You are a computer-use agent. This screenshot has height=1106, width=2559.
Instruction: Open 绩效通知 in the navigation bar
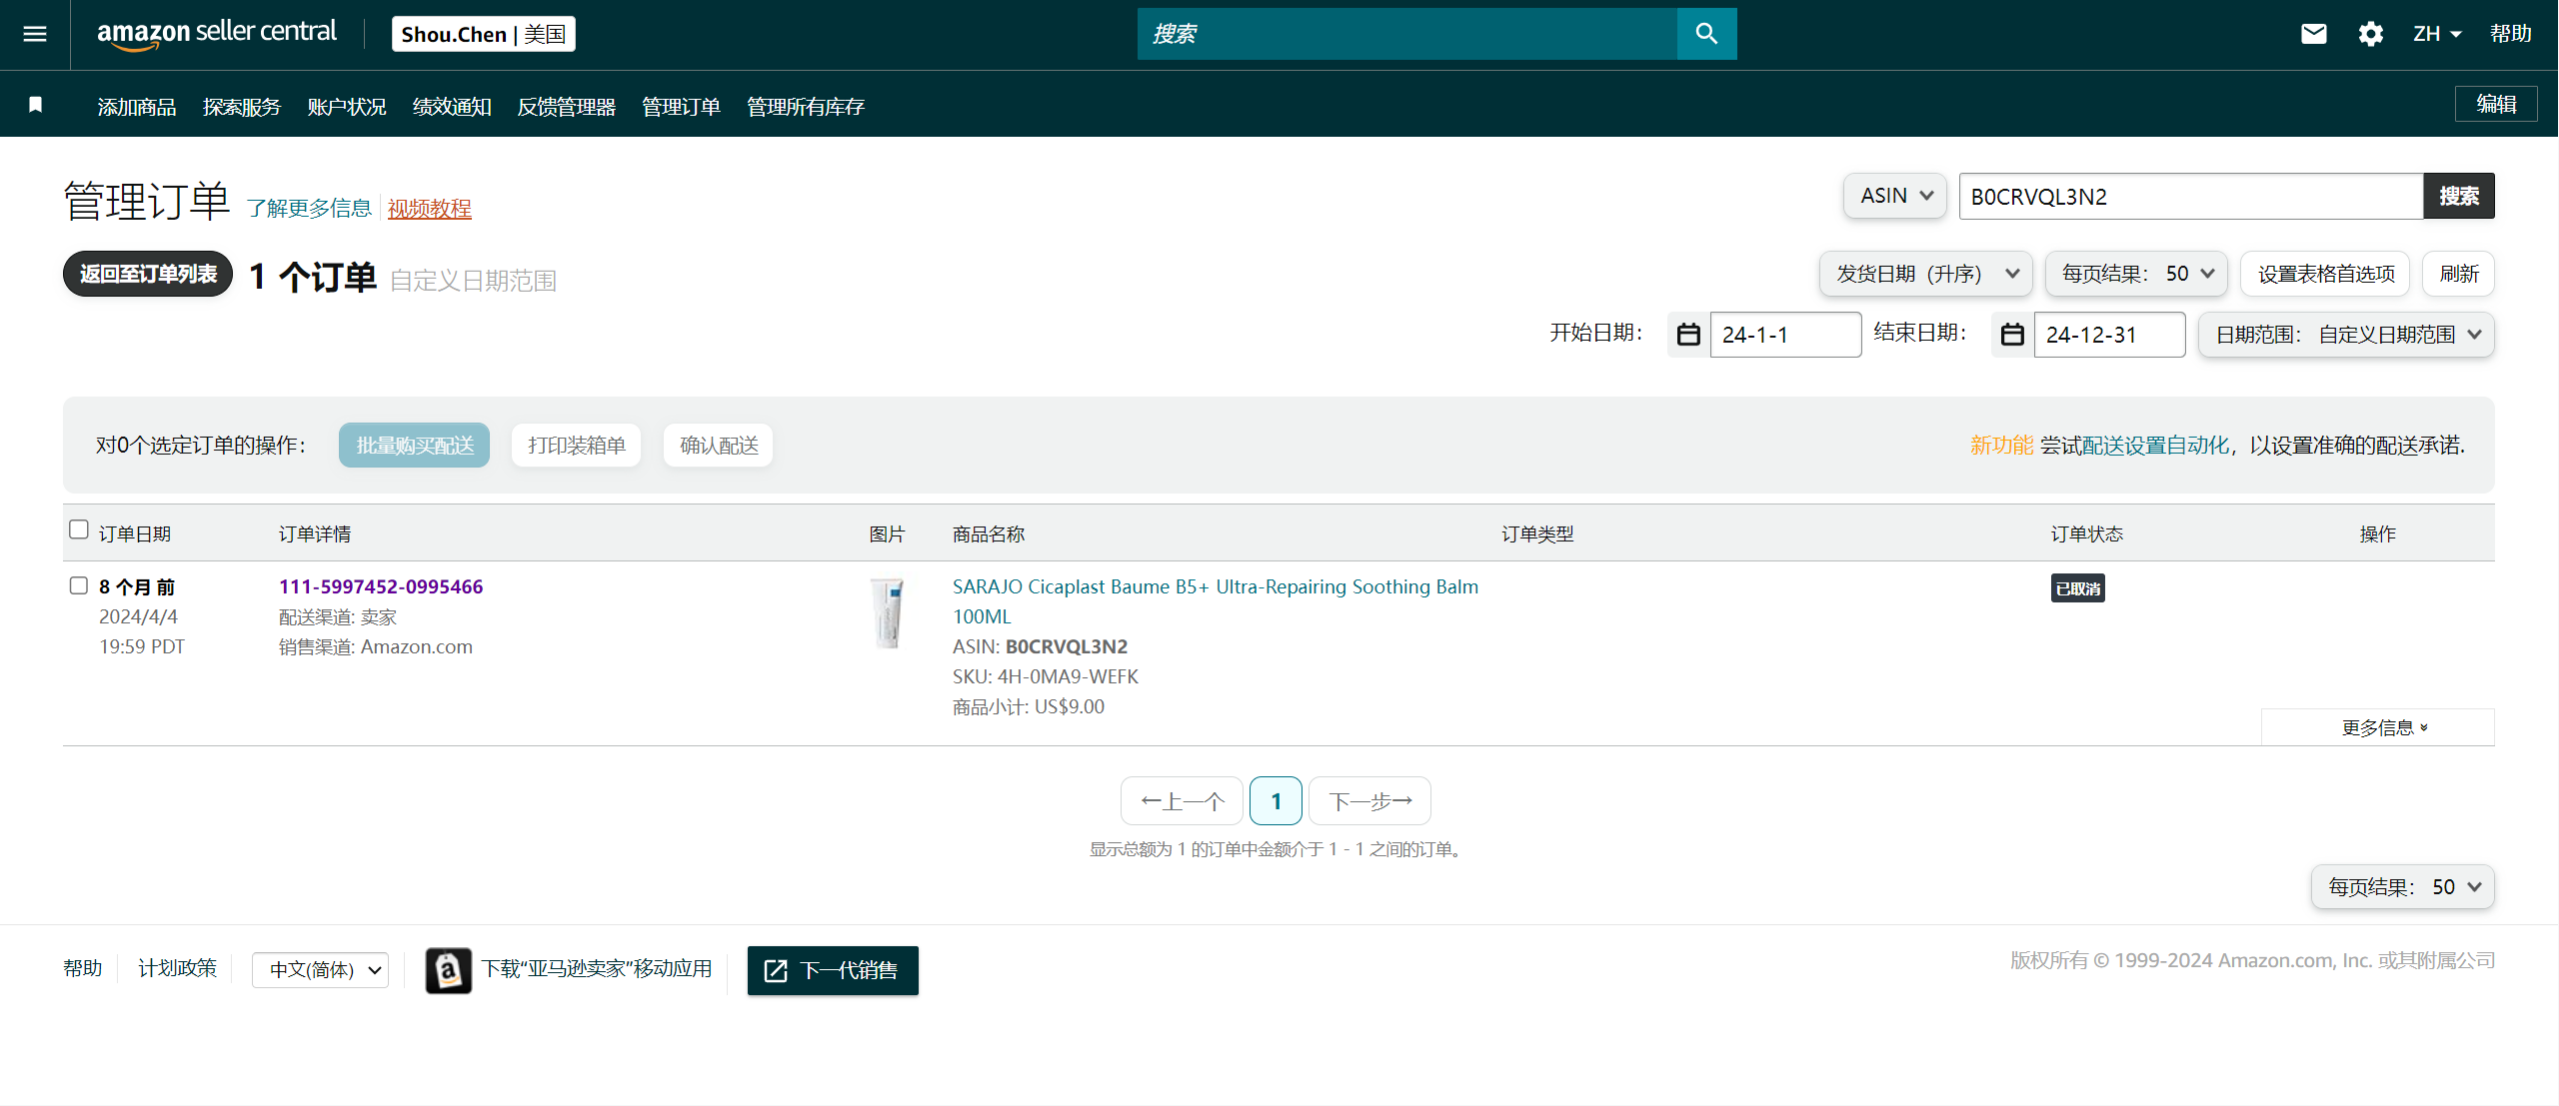click(x=452, y=107)
